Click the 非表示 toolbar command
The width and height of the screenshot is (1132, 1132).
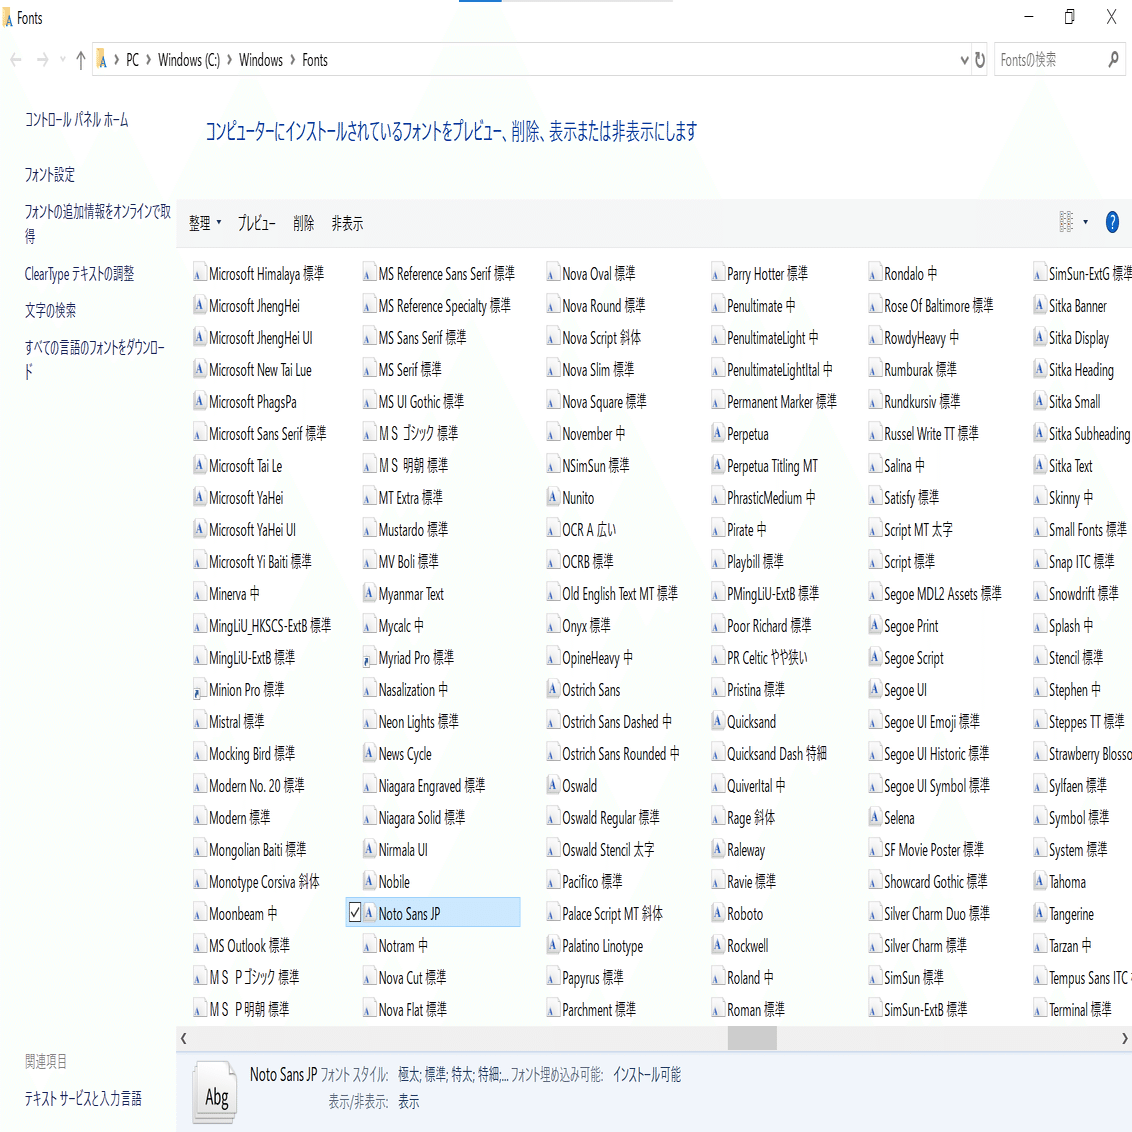(347, 223)
